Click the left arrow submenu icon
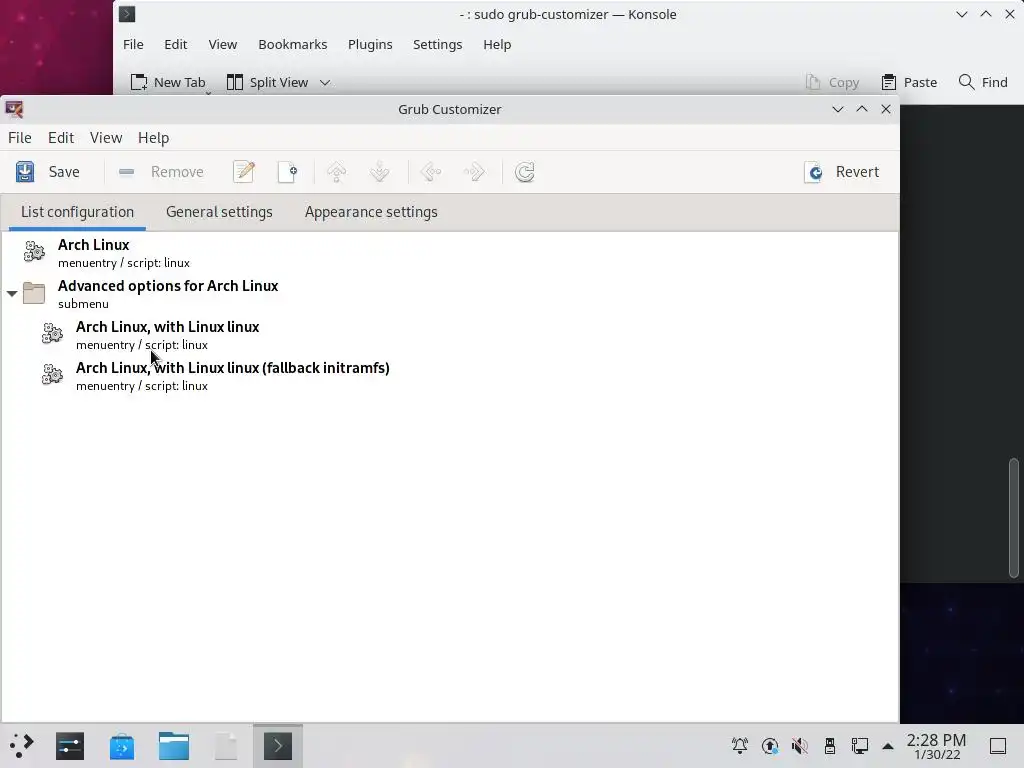This screenshot has height=768, width=1024. 430,172
